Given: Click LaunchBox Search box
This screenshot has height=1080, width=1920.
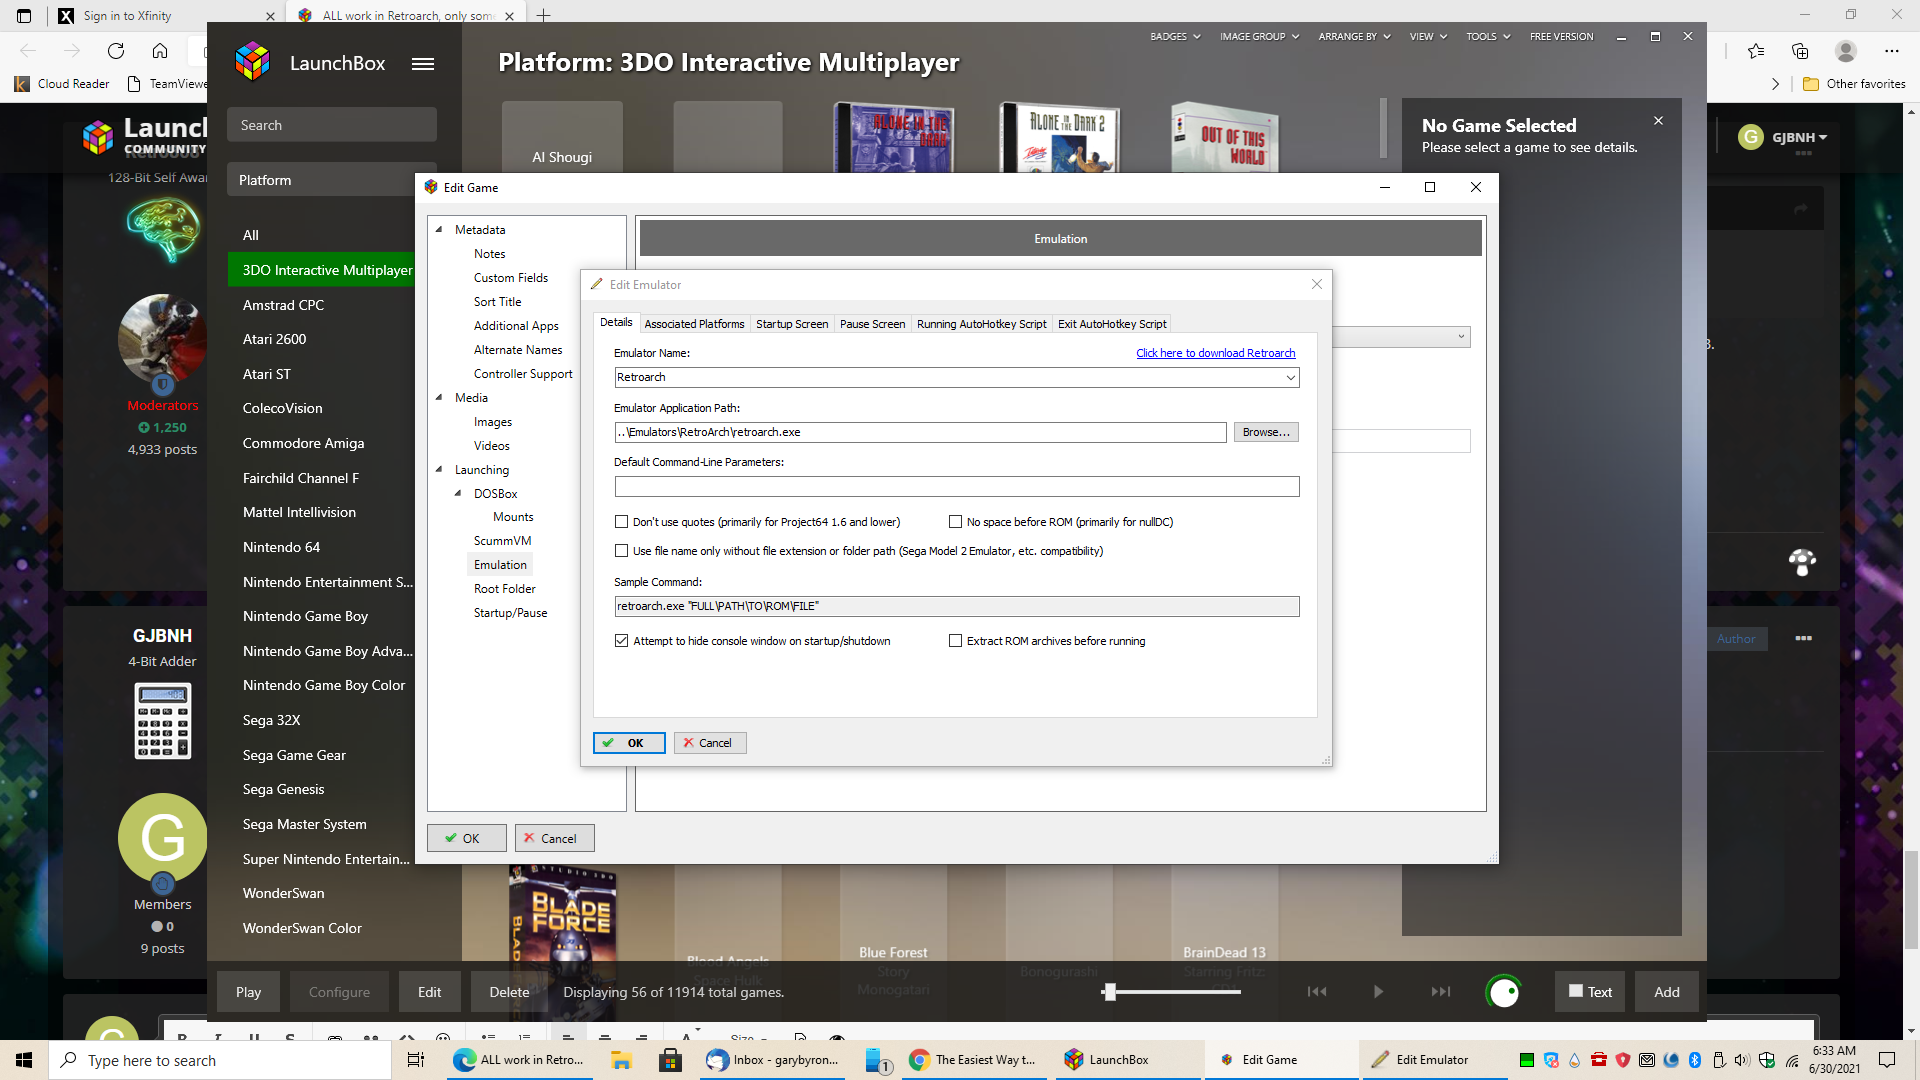Looking at the screenshot, I should pyautogui.click(x=332, y=125).
